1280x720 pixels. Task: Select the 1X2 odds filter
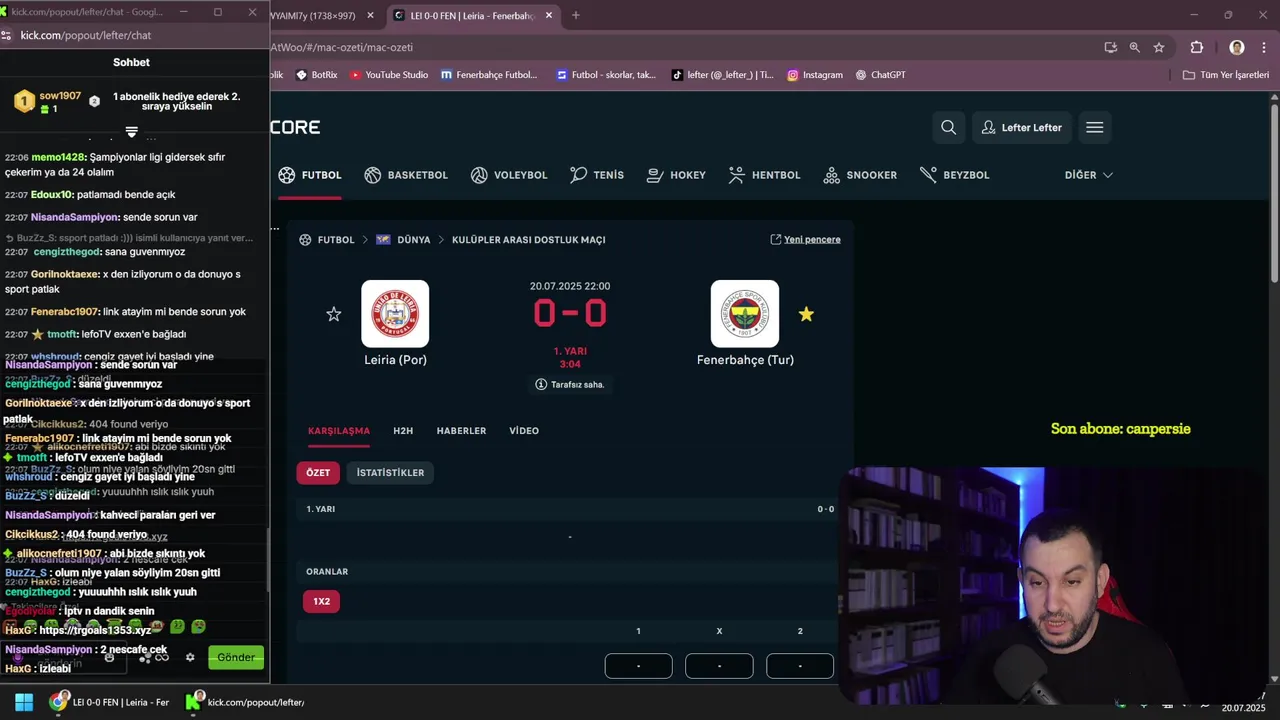(x=321, y=602)
